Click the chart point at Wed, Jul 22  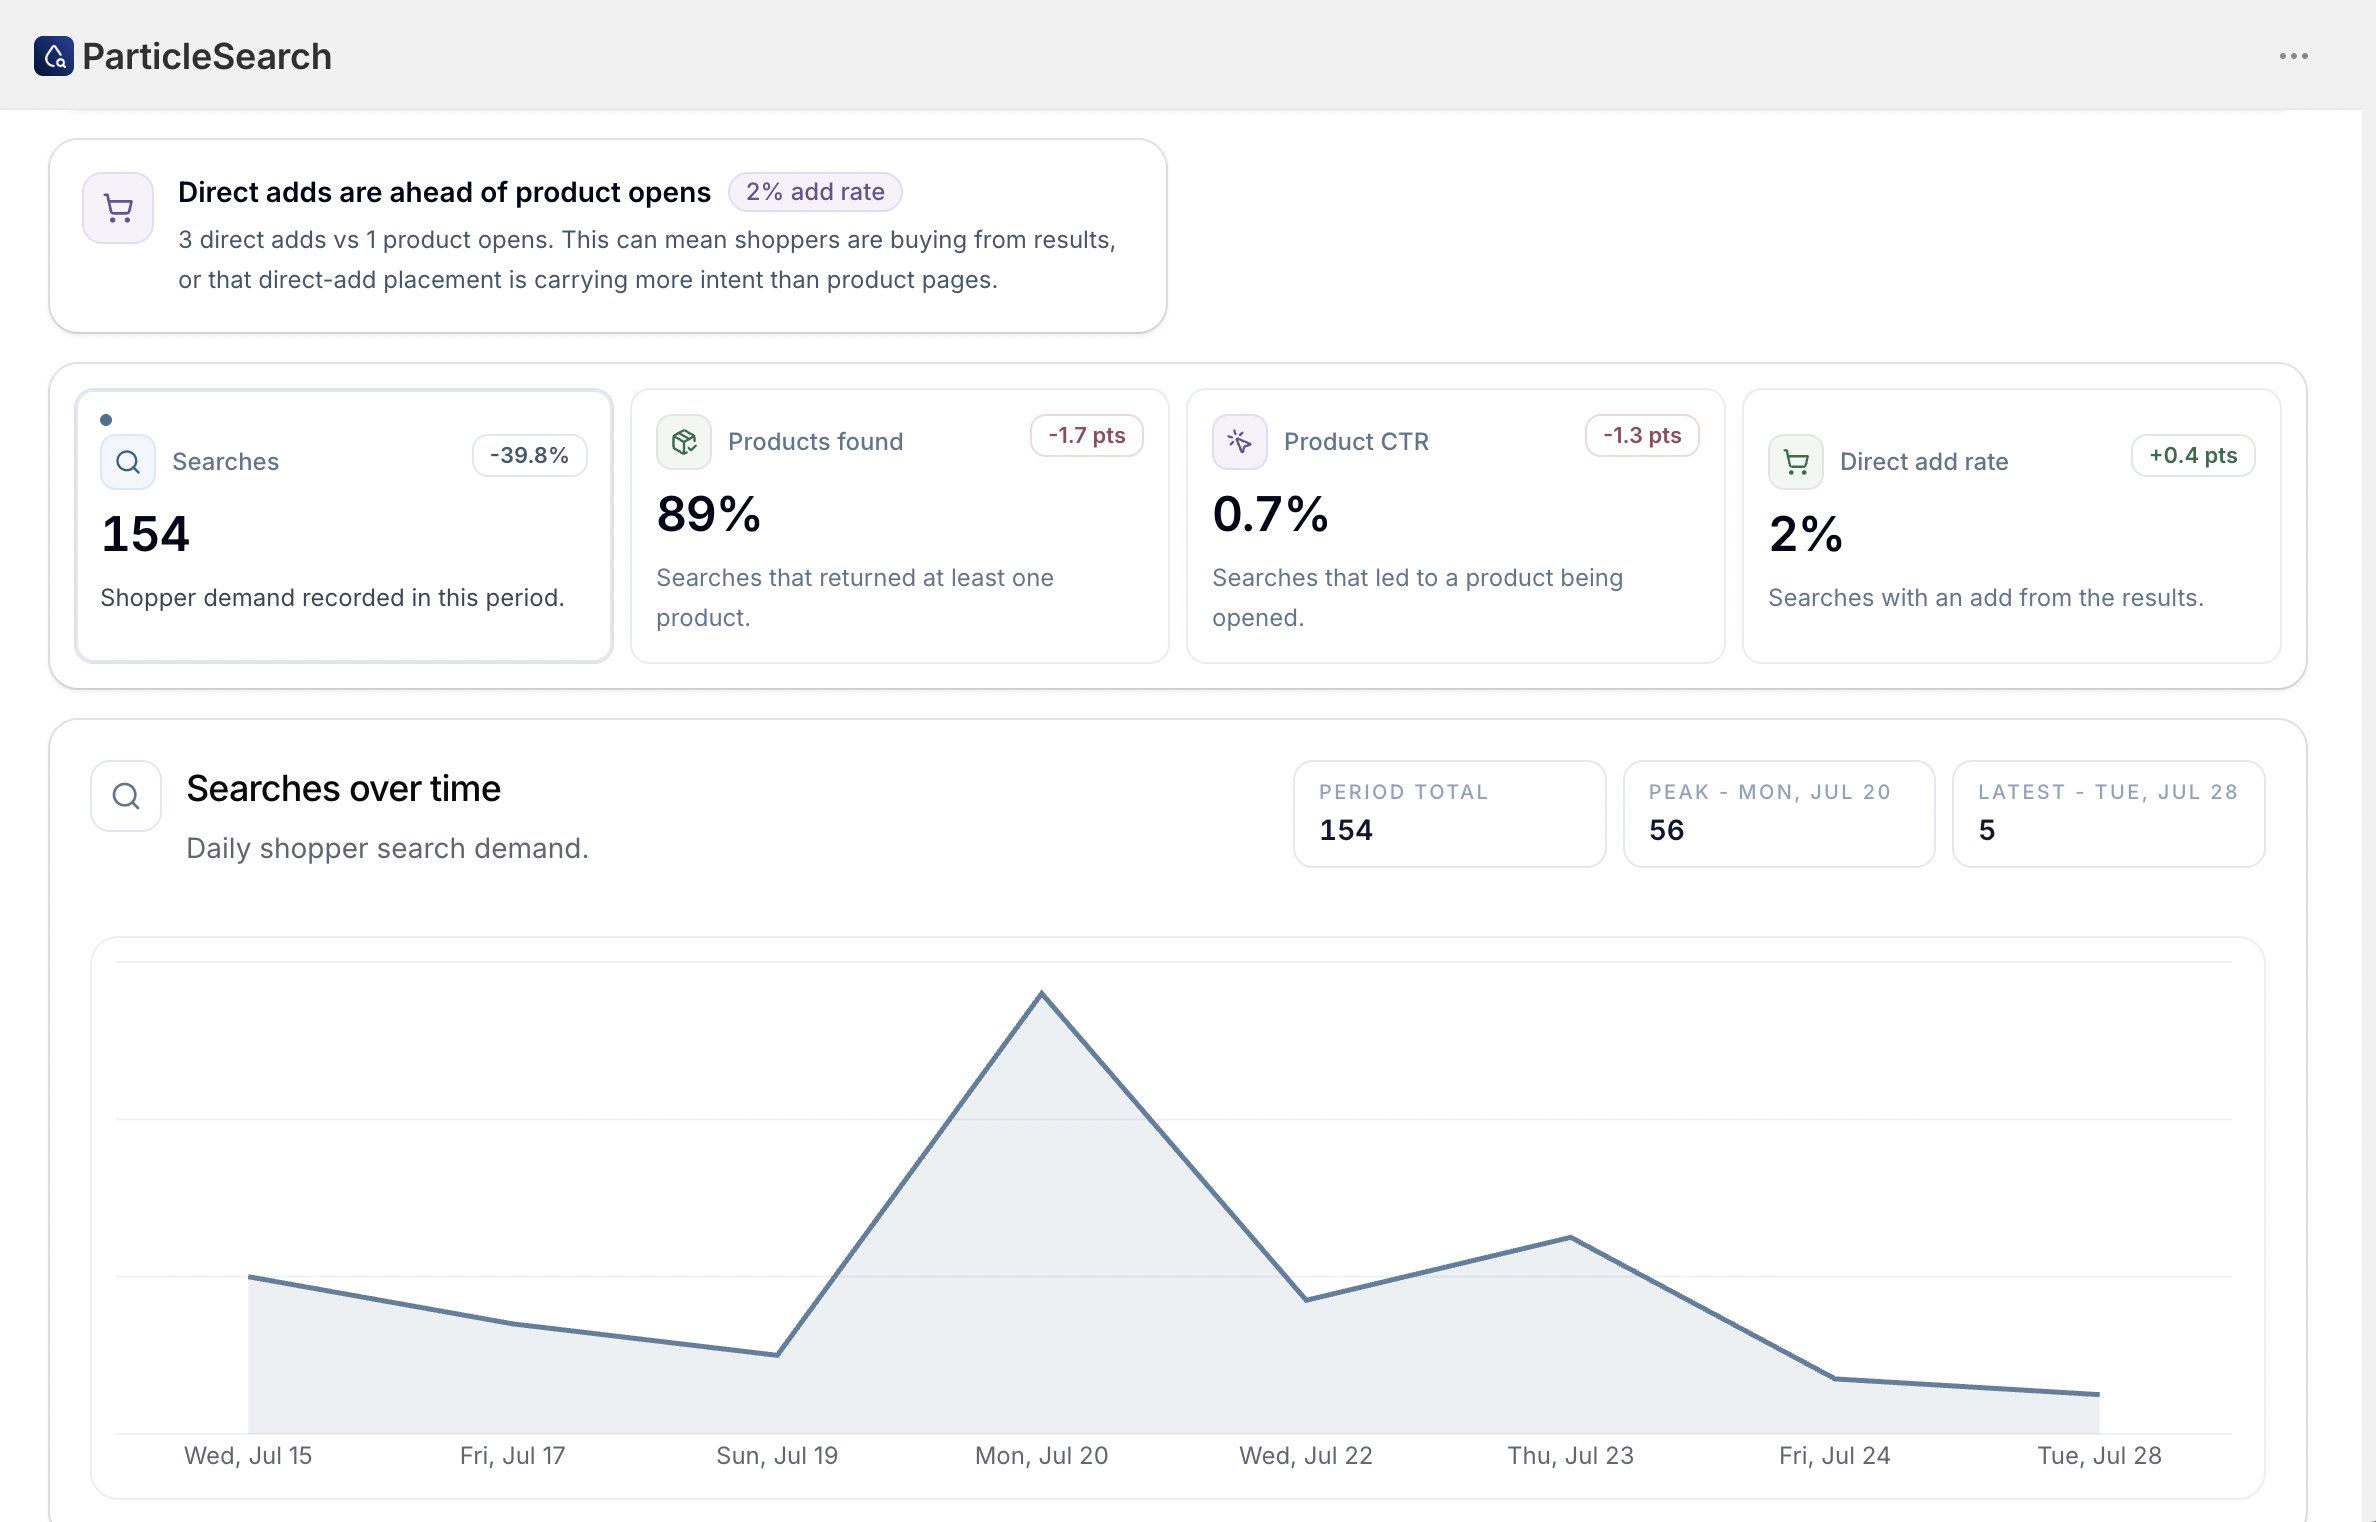(x=1306, y=1300)
